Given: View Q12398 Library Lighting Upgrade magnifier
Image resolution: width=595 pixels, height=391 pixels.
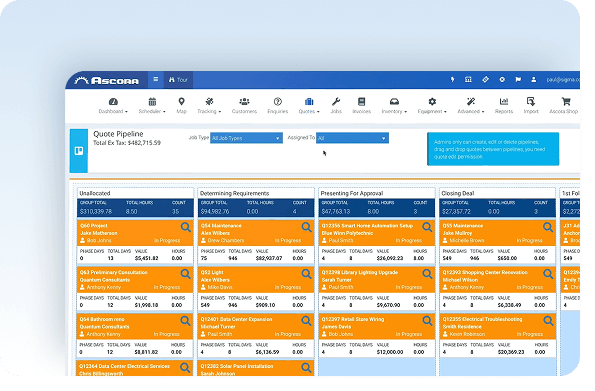Looking at the screenshot, I should (427, 274).
